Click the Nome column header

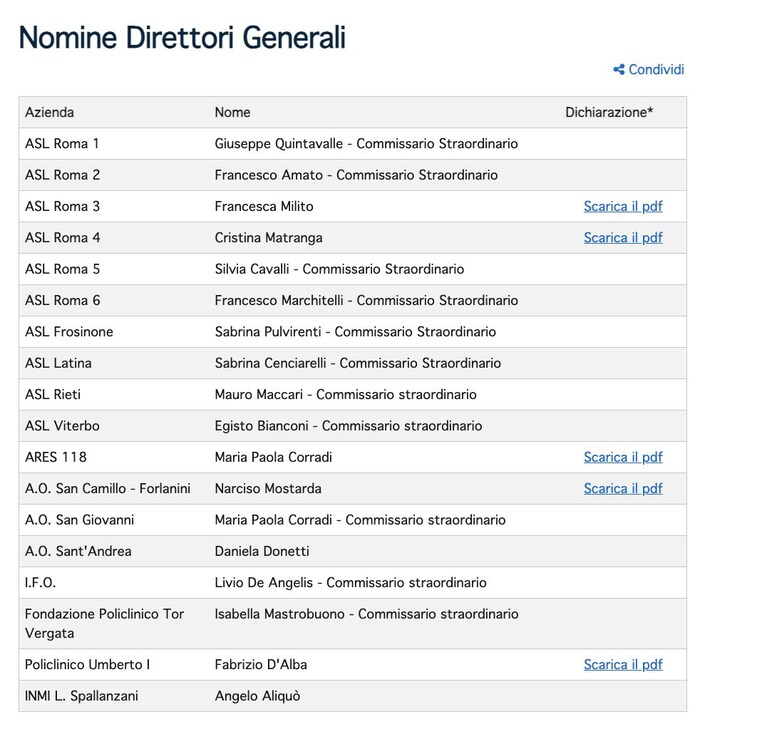(232, 113)
